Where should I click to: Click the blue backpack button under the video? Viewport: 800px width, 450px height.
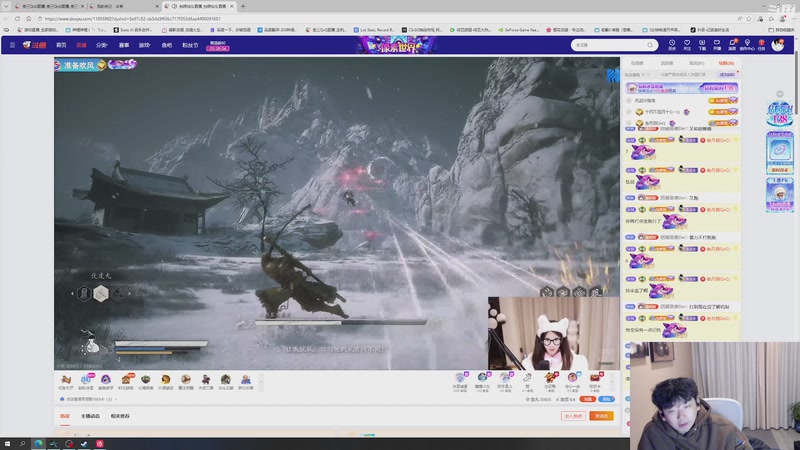click(x=606, y=399)
